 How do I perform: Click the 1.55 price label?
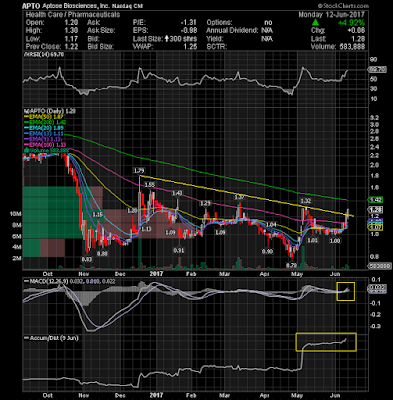click(150, 185)
